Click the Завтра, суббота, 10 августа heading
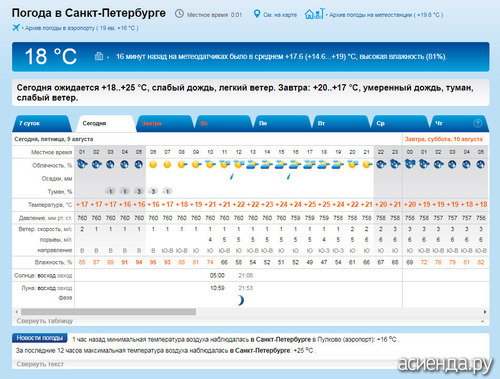This screenshot has height=379, width=500. tap(443, 139)
